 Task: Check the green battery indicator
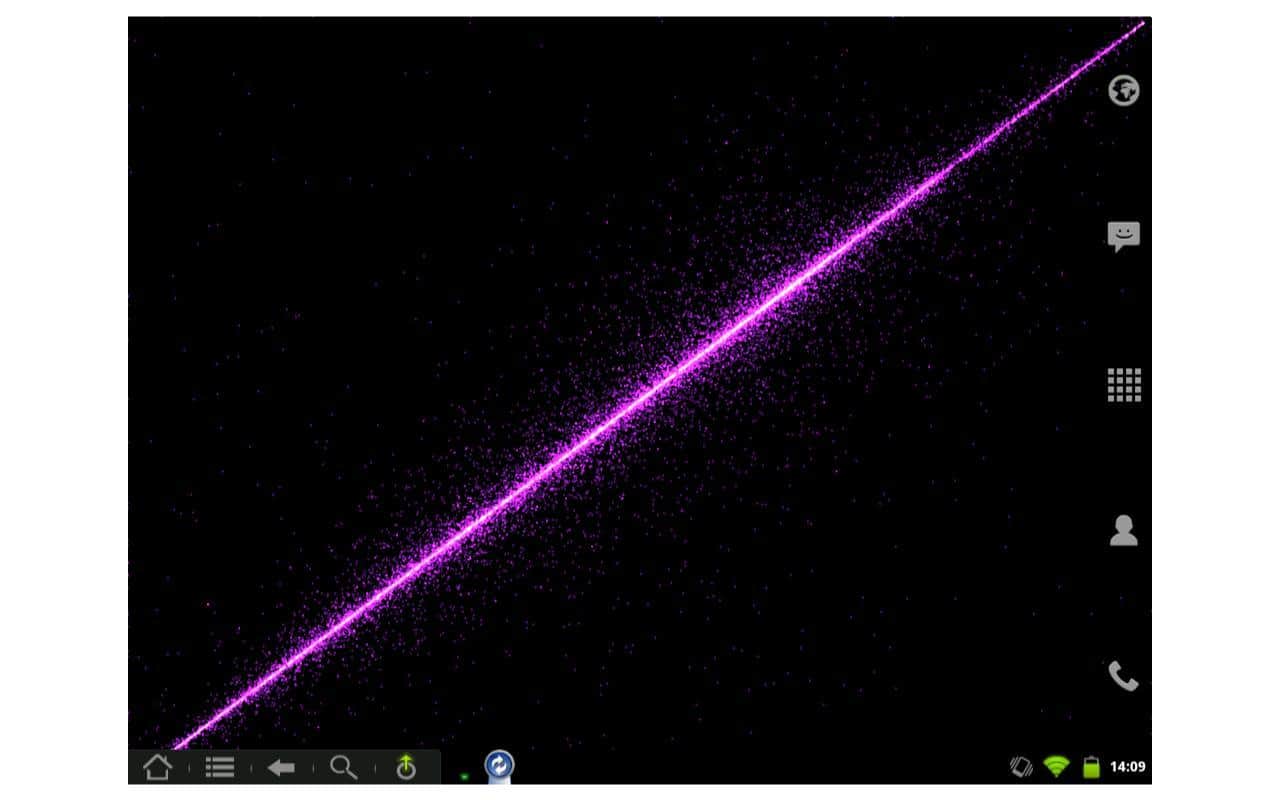tap(1091, 767)
